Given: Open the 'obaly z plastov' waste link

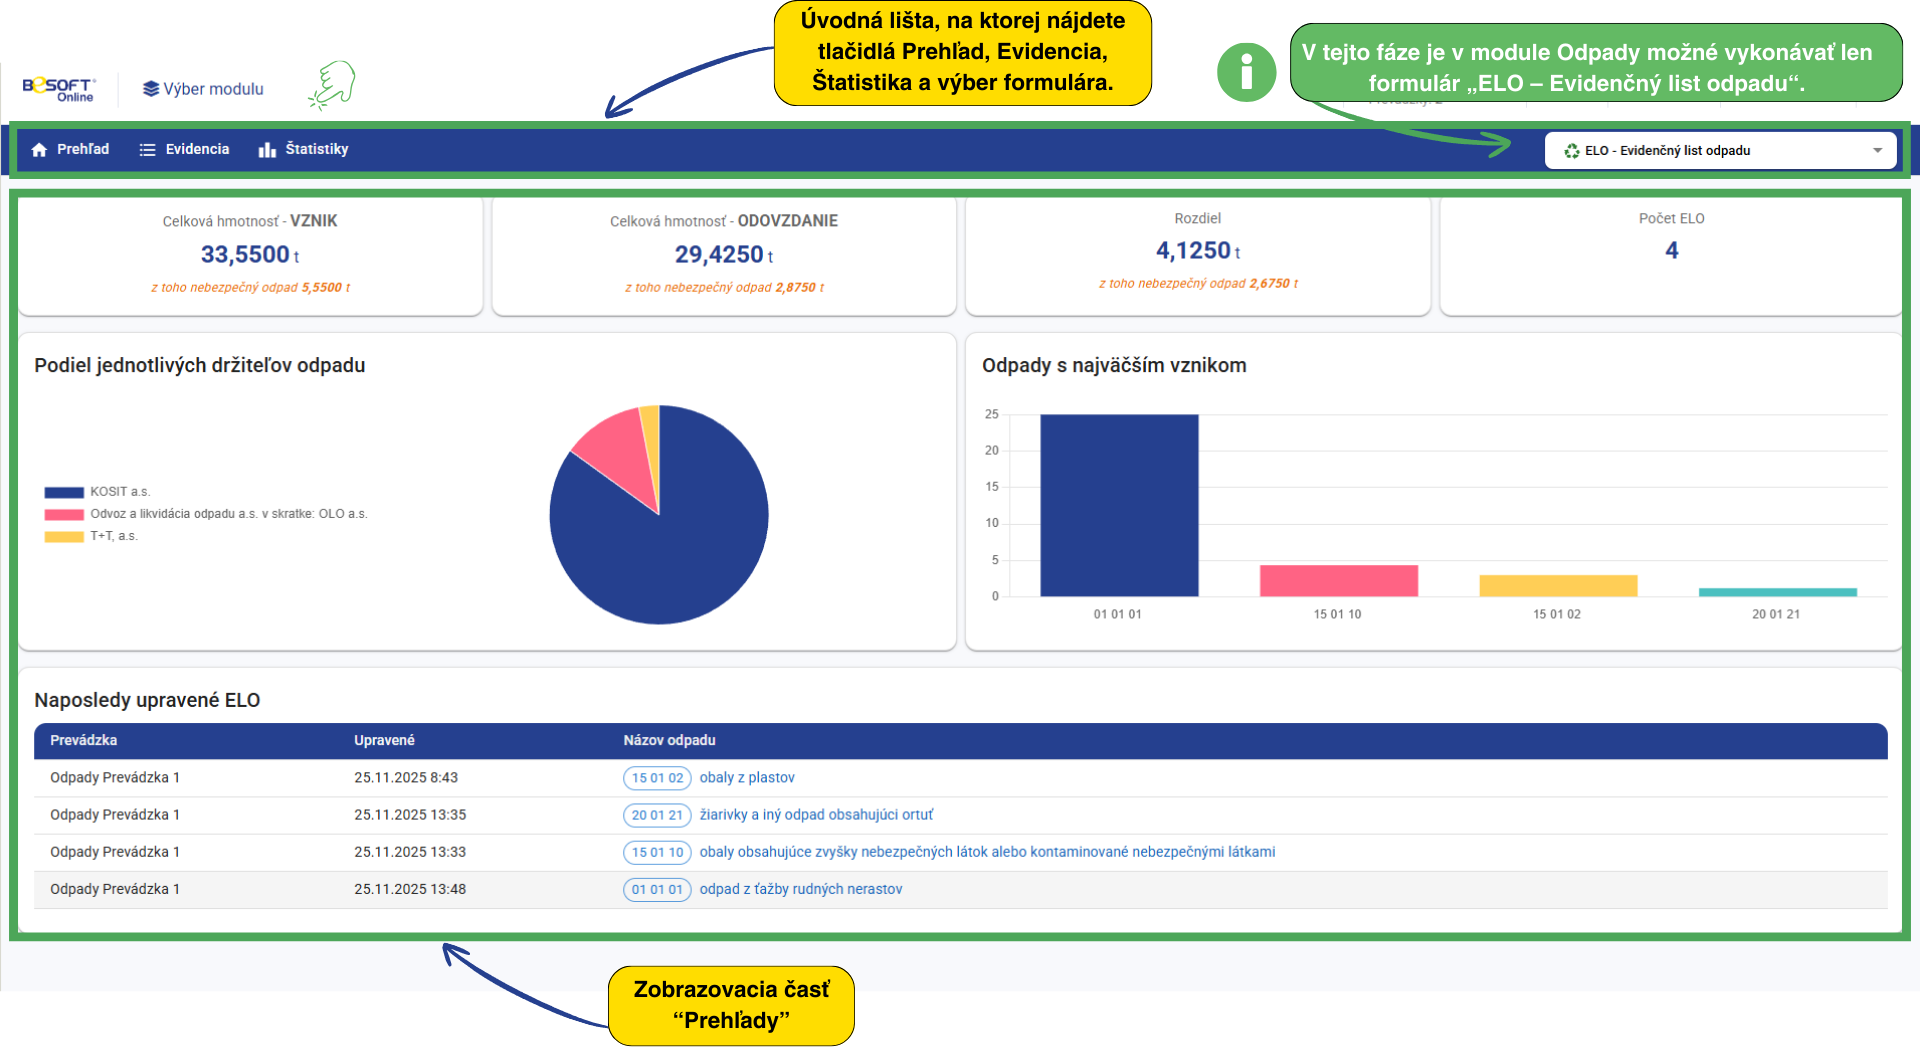Looking at the screenshot, I should tap(746, 778).
